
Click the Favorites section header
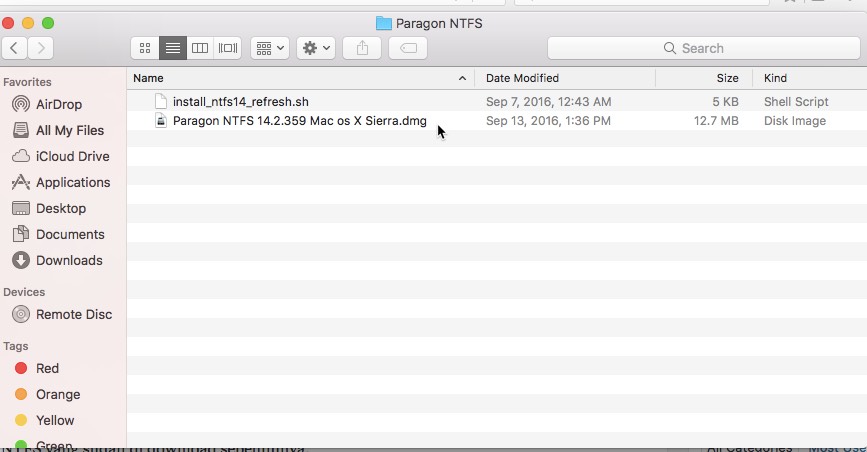pos(27,82)
